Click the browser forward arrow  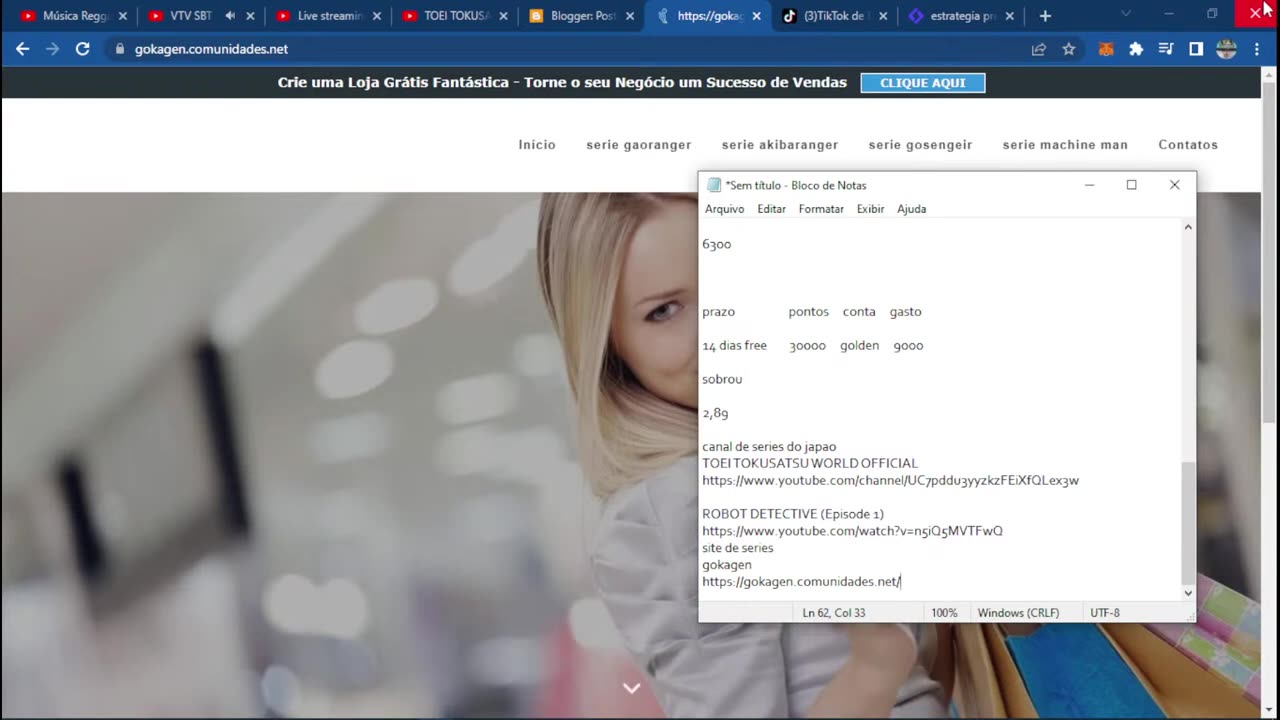click(x=53, y=49)
